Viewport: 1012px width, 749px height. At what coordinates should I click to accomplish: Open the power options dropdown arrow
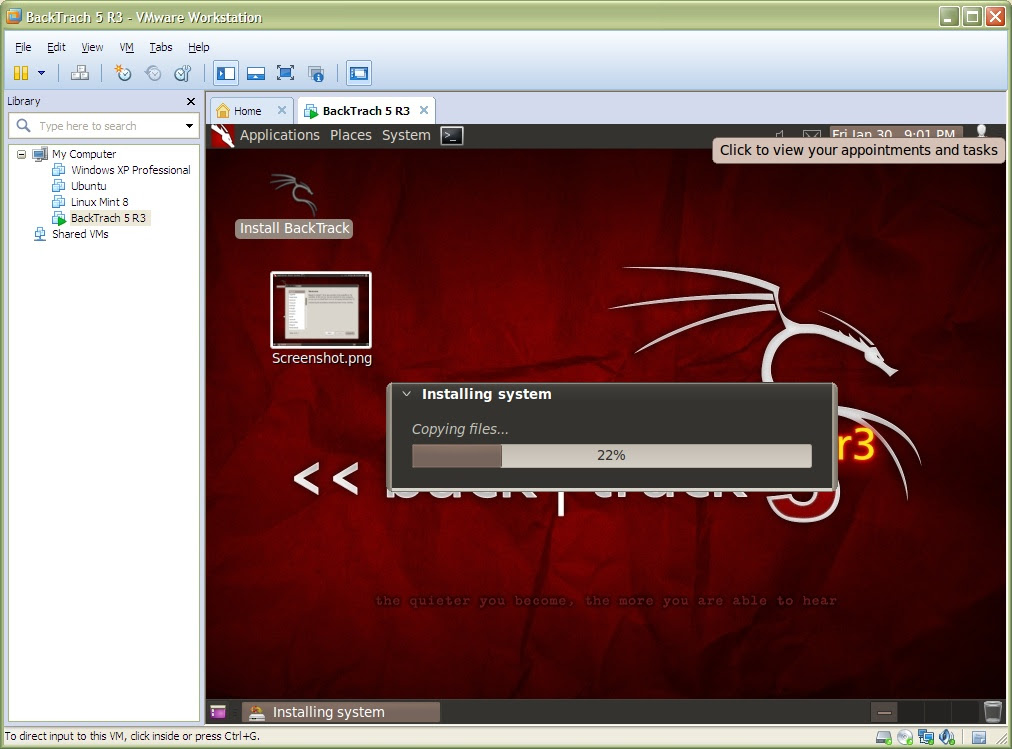click(x=41, y=73)
